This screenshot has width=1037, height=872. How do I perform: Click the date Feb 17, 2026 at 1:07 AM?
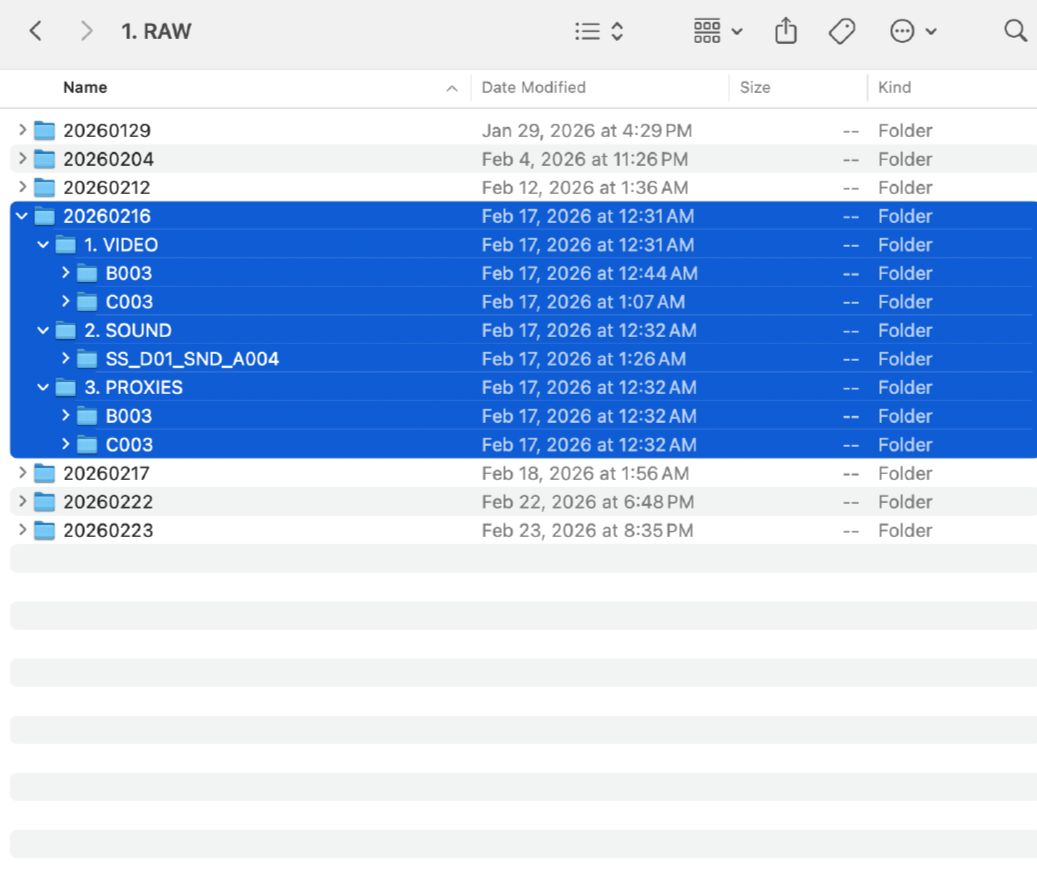pyautogui.click(x=583, y=301)
